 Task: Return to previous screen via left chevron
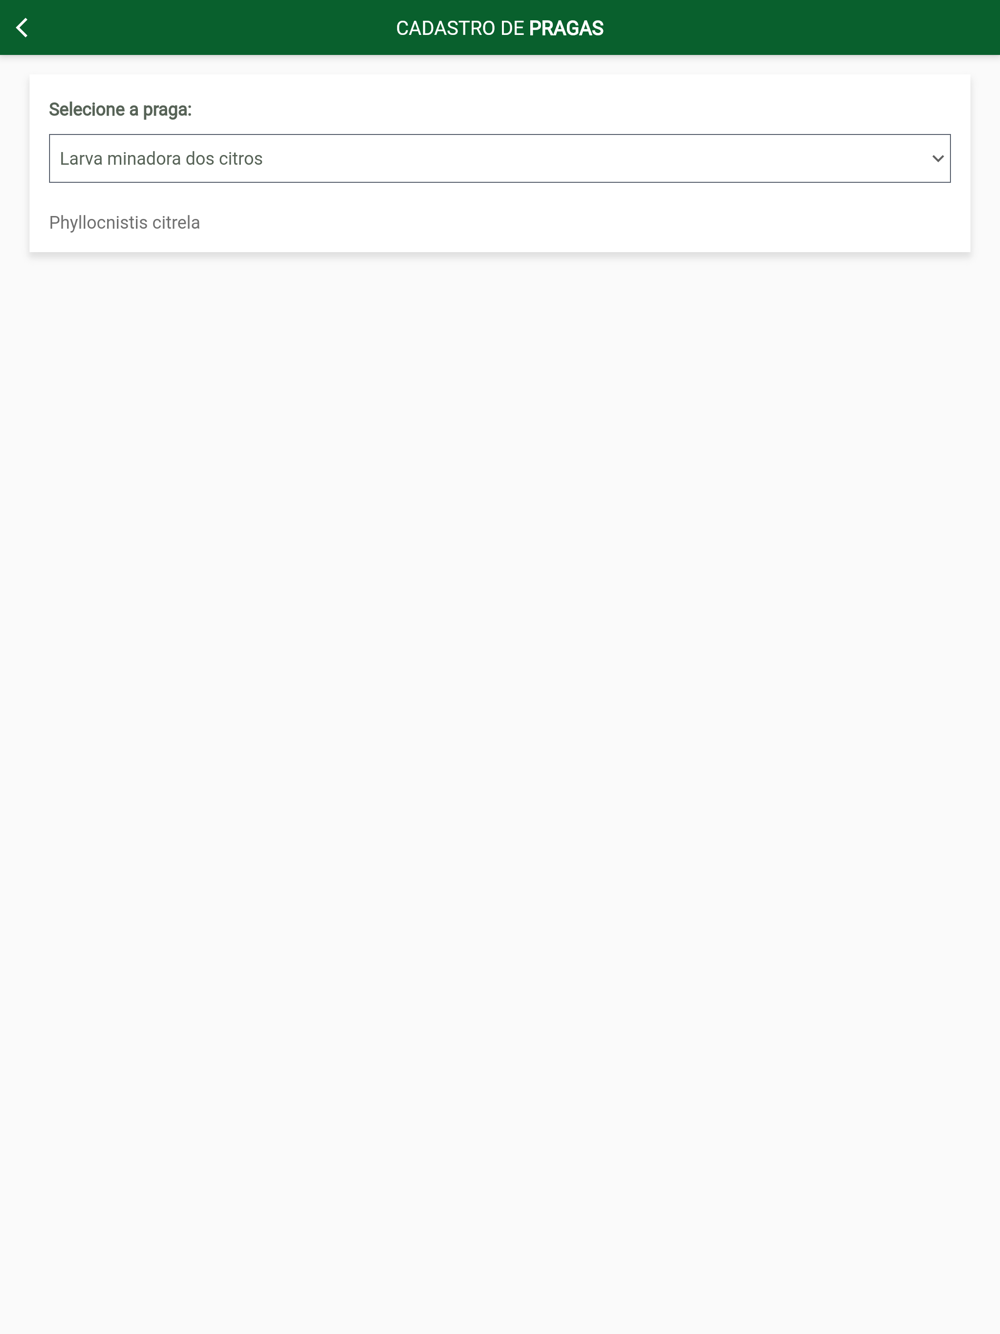click(22, 28)
